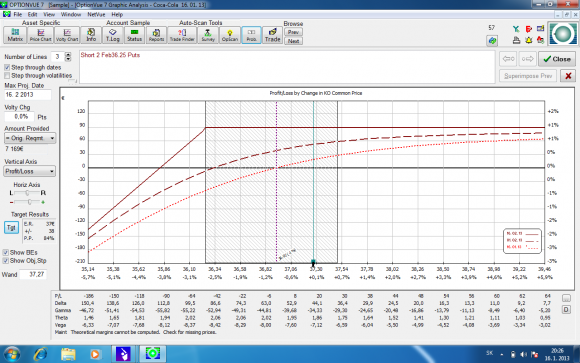Open the Price Chart tool
580x363 pixels.
click(40, 35)
